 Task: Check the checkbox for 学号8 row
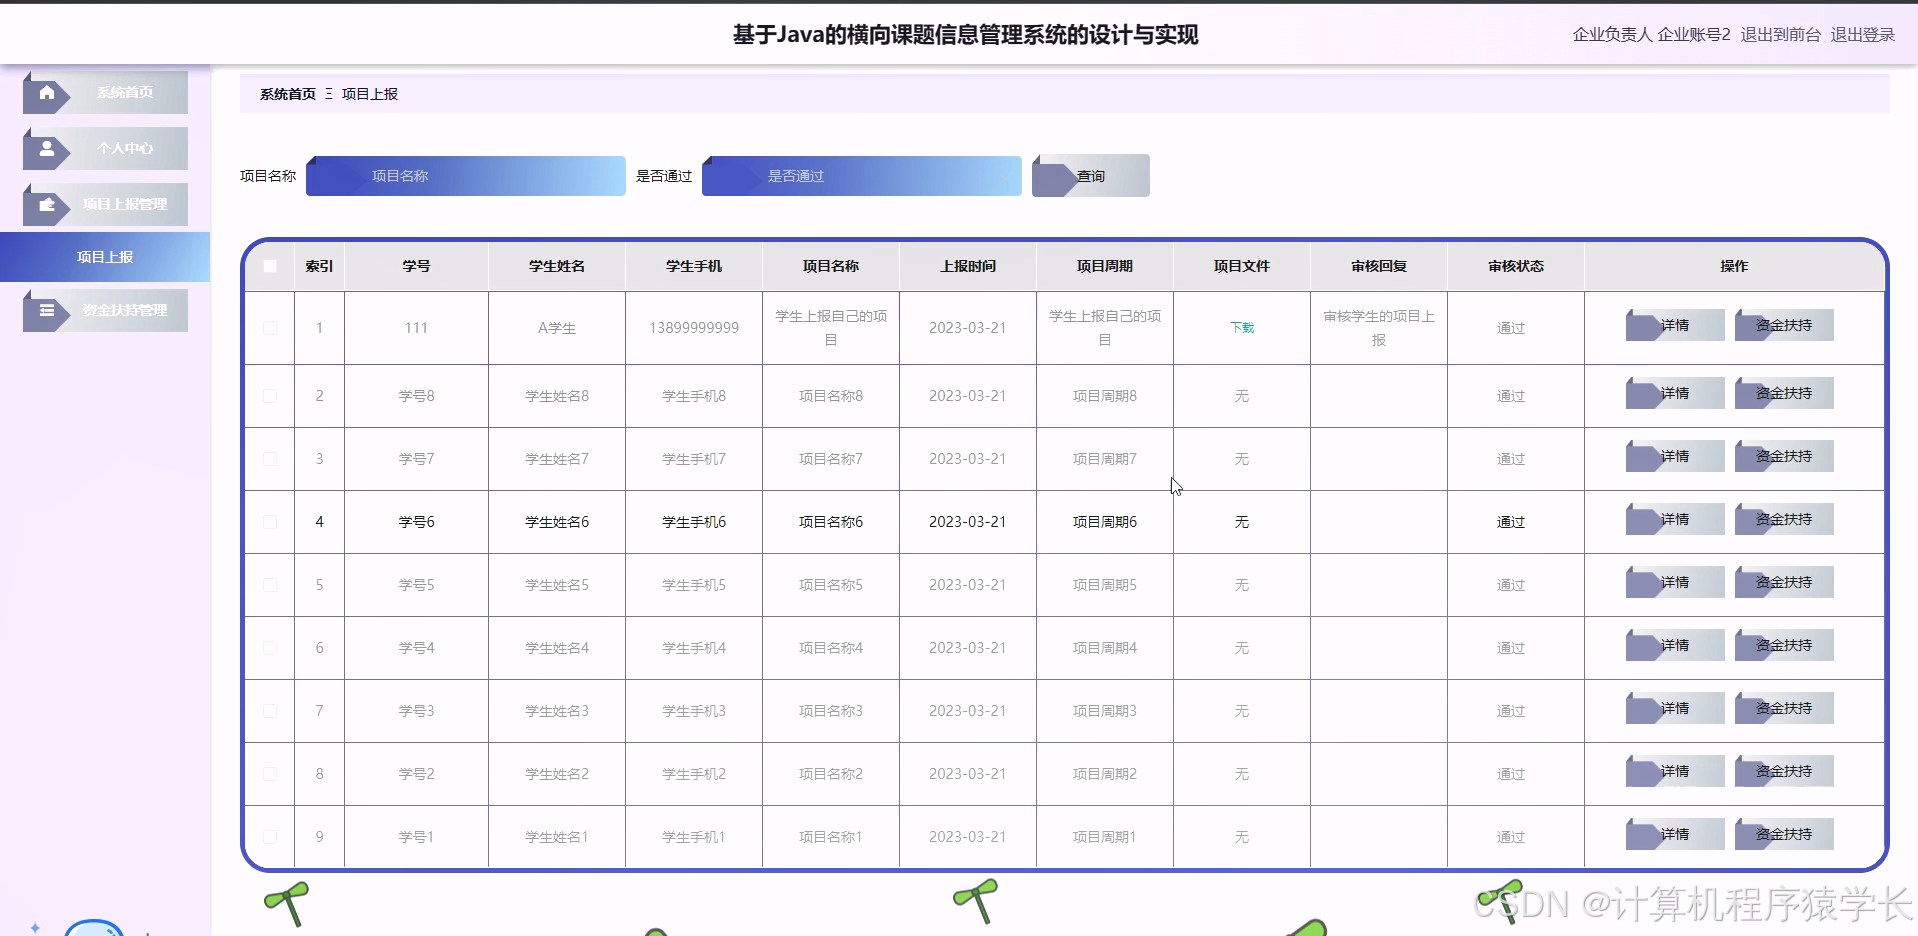(x=269, y=395)
